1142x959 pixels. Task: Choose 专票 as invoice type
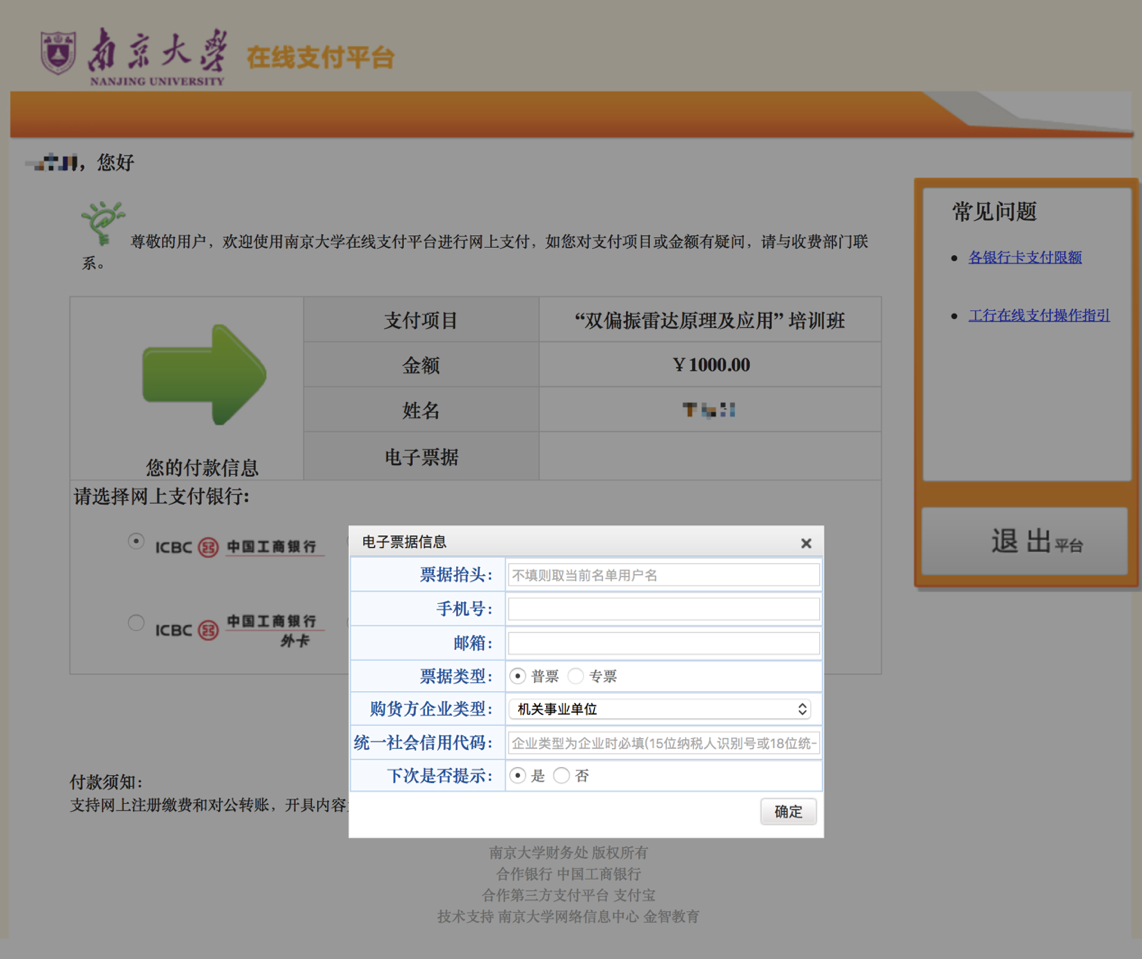point(576,676)
